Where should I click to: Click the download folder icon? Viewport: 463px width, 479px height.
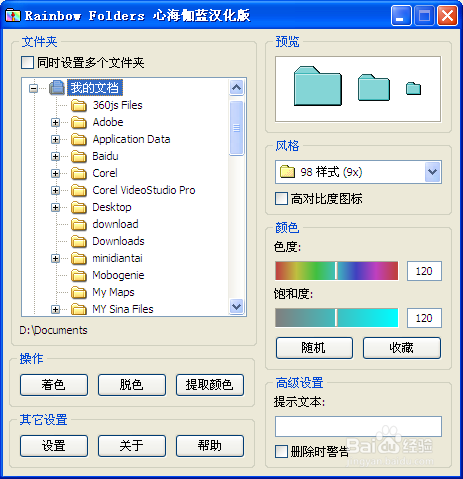79,224
